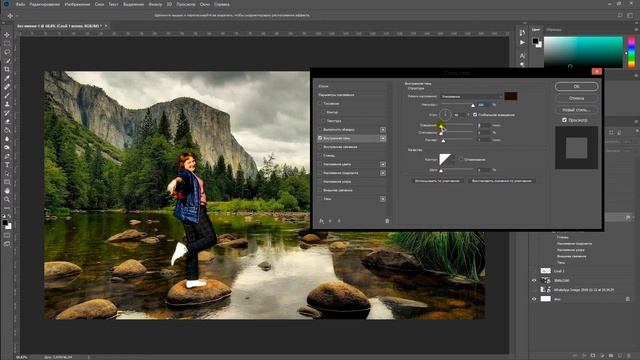Enable the Внешнее свечение effect checkbox
The height and width of the screenshot is (360, 640).
[320, 190]
